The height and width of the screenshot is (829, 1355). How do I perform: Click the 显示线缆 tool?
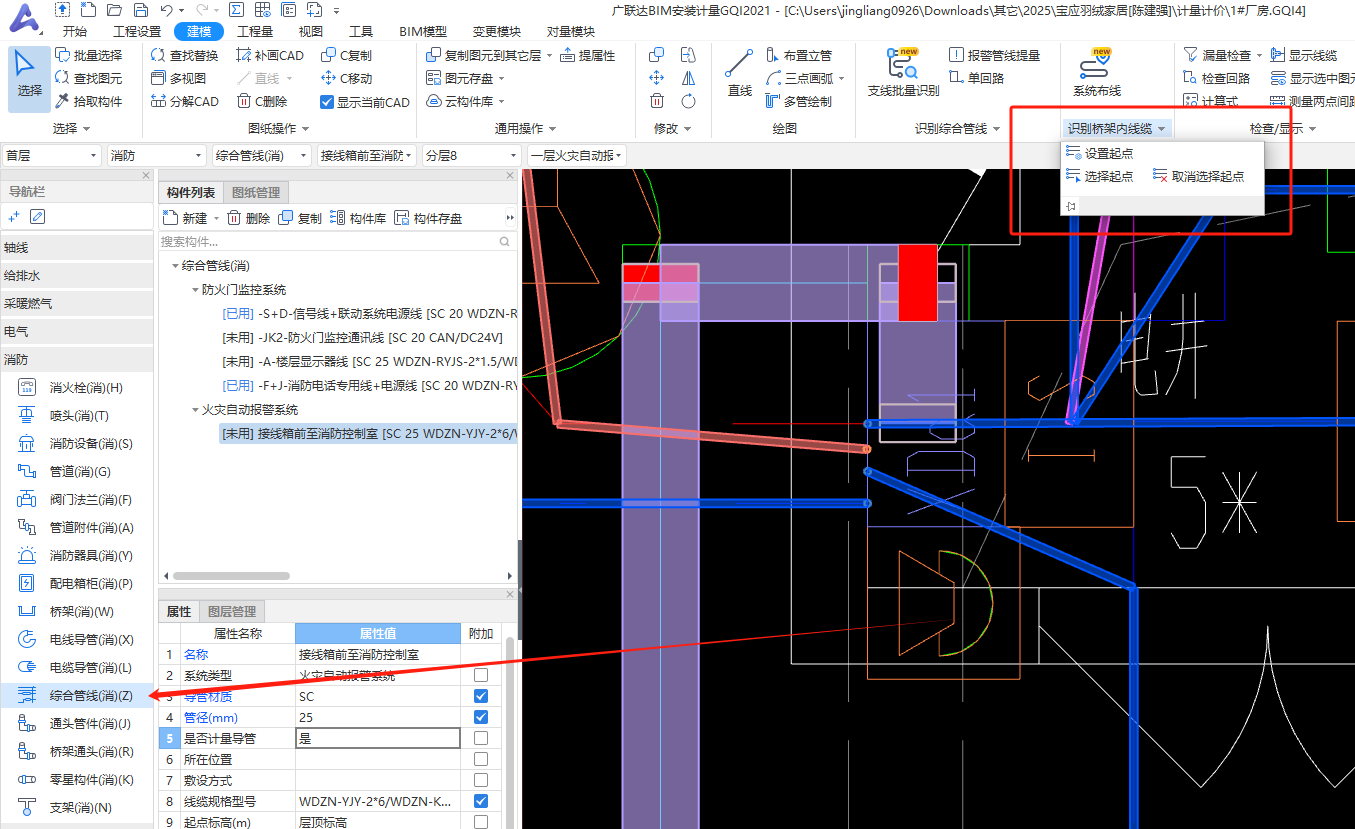[1304, 55]
